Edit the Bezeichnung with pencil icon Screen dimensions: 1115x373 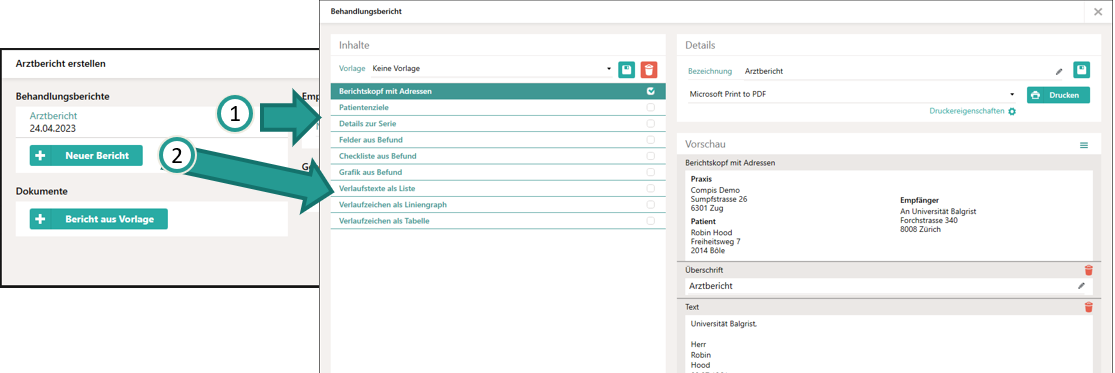point(1059,71)
